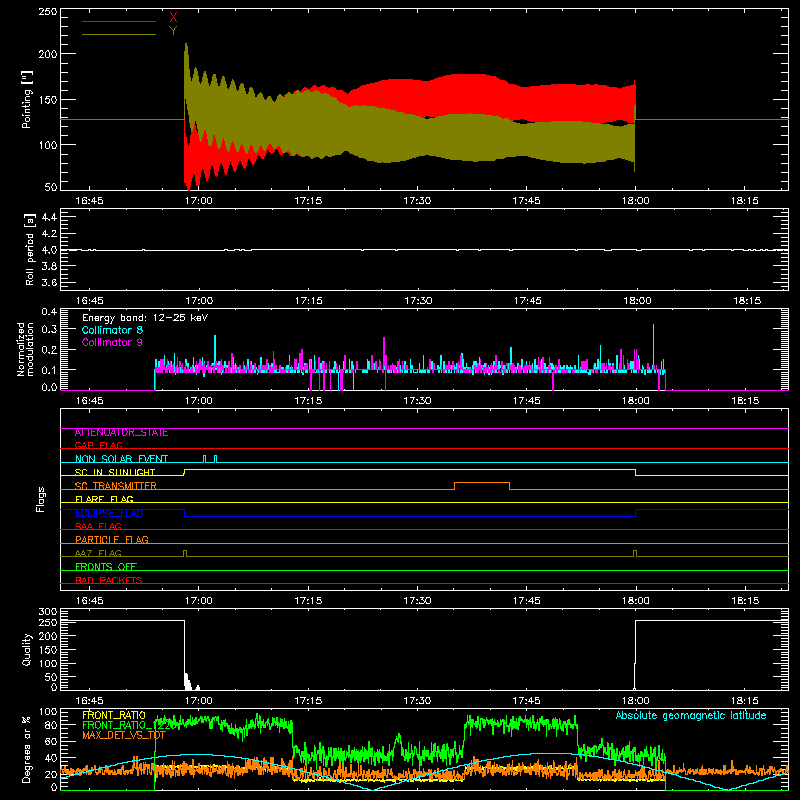This screenshot has width=800, height=800.
Task: Click the 0.3 tick on modulation axis
Action: pyautogui.click(x=49, y=330)
